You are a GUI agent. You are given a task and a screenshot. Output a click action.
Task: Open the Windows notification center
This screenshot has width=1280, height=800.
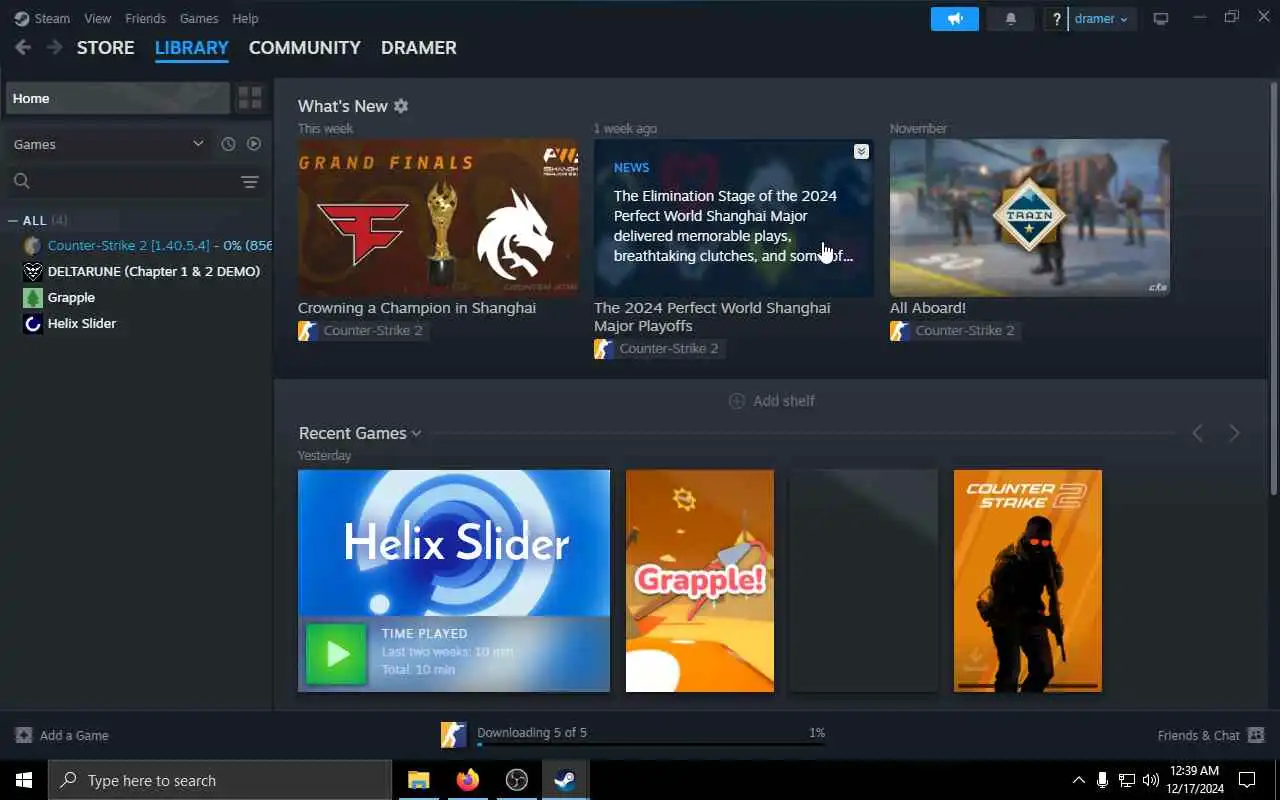coord(1247,780)
